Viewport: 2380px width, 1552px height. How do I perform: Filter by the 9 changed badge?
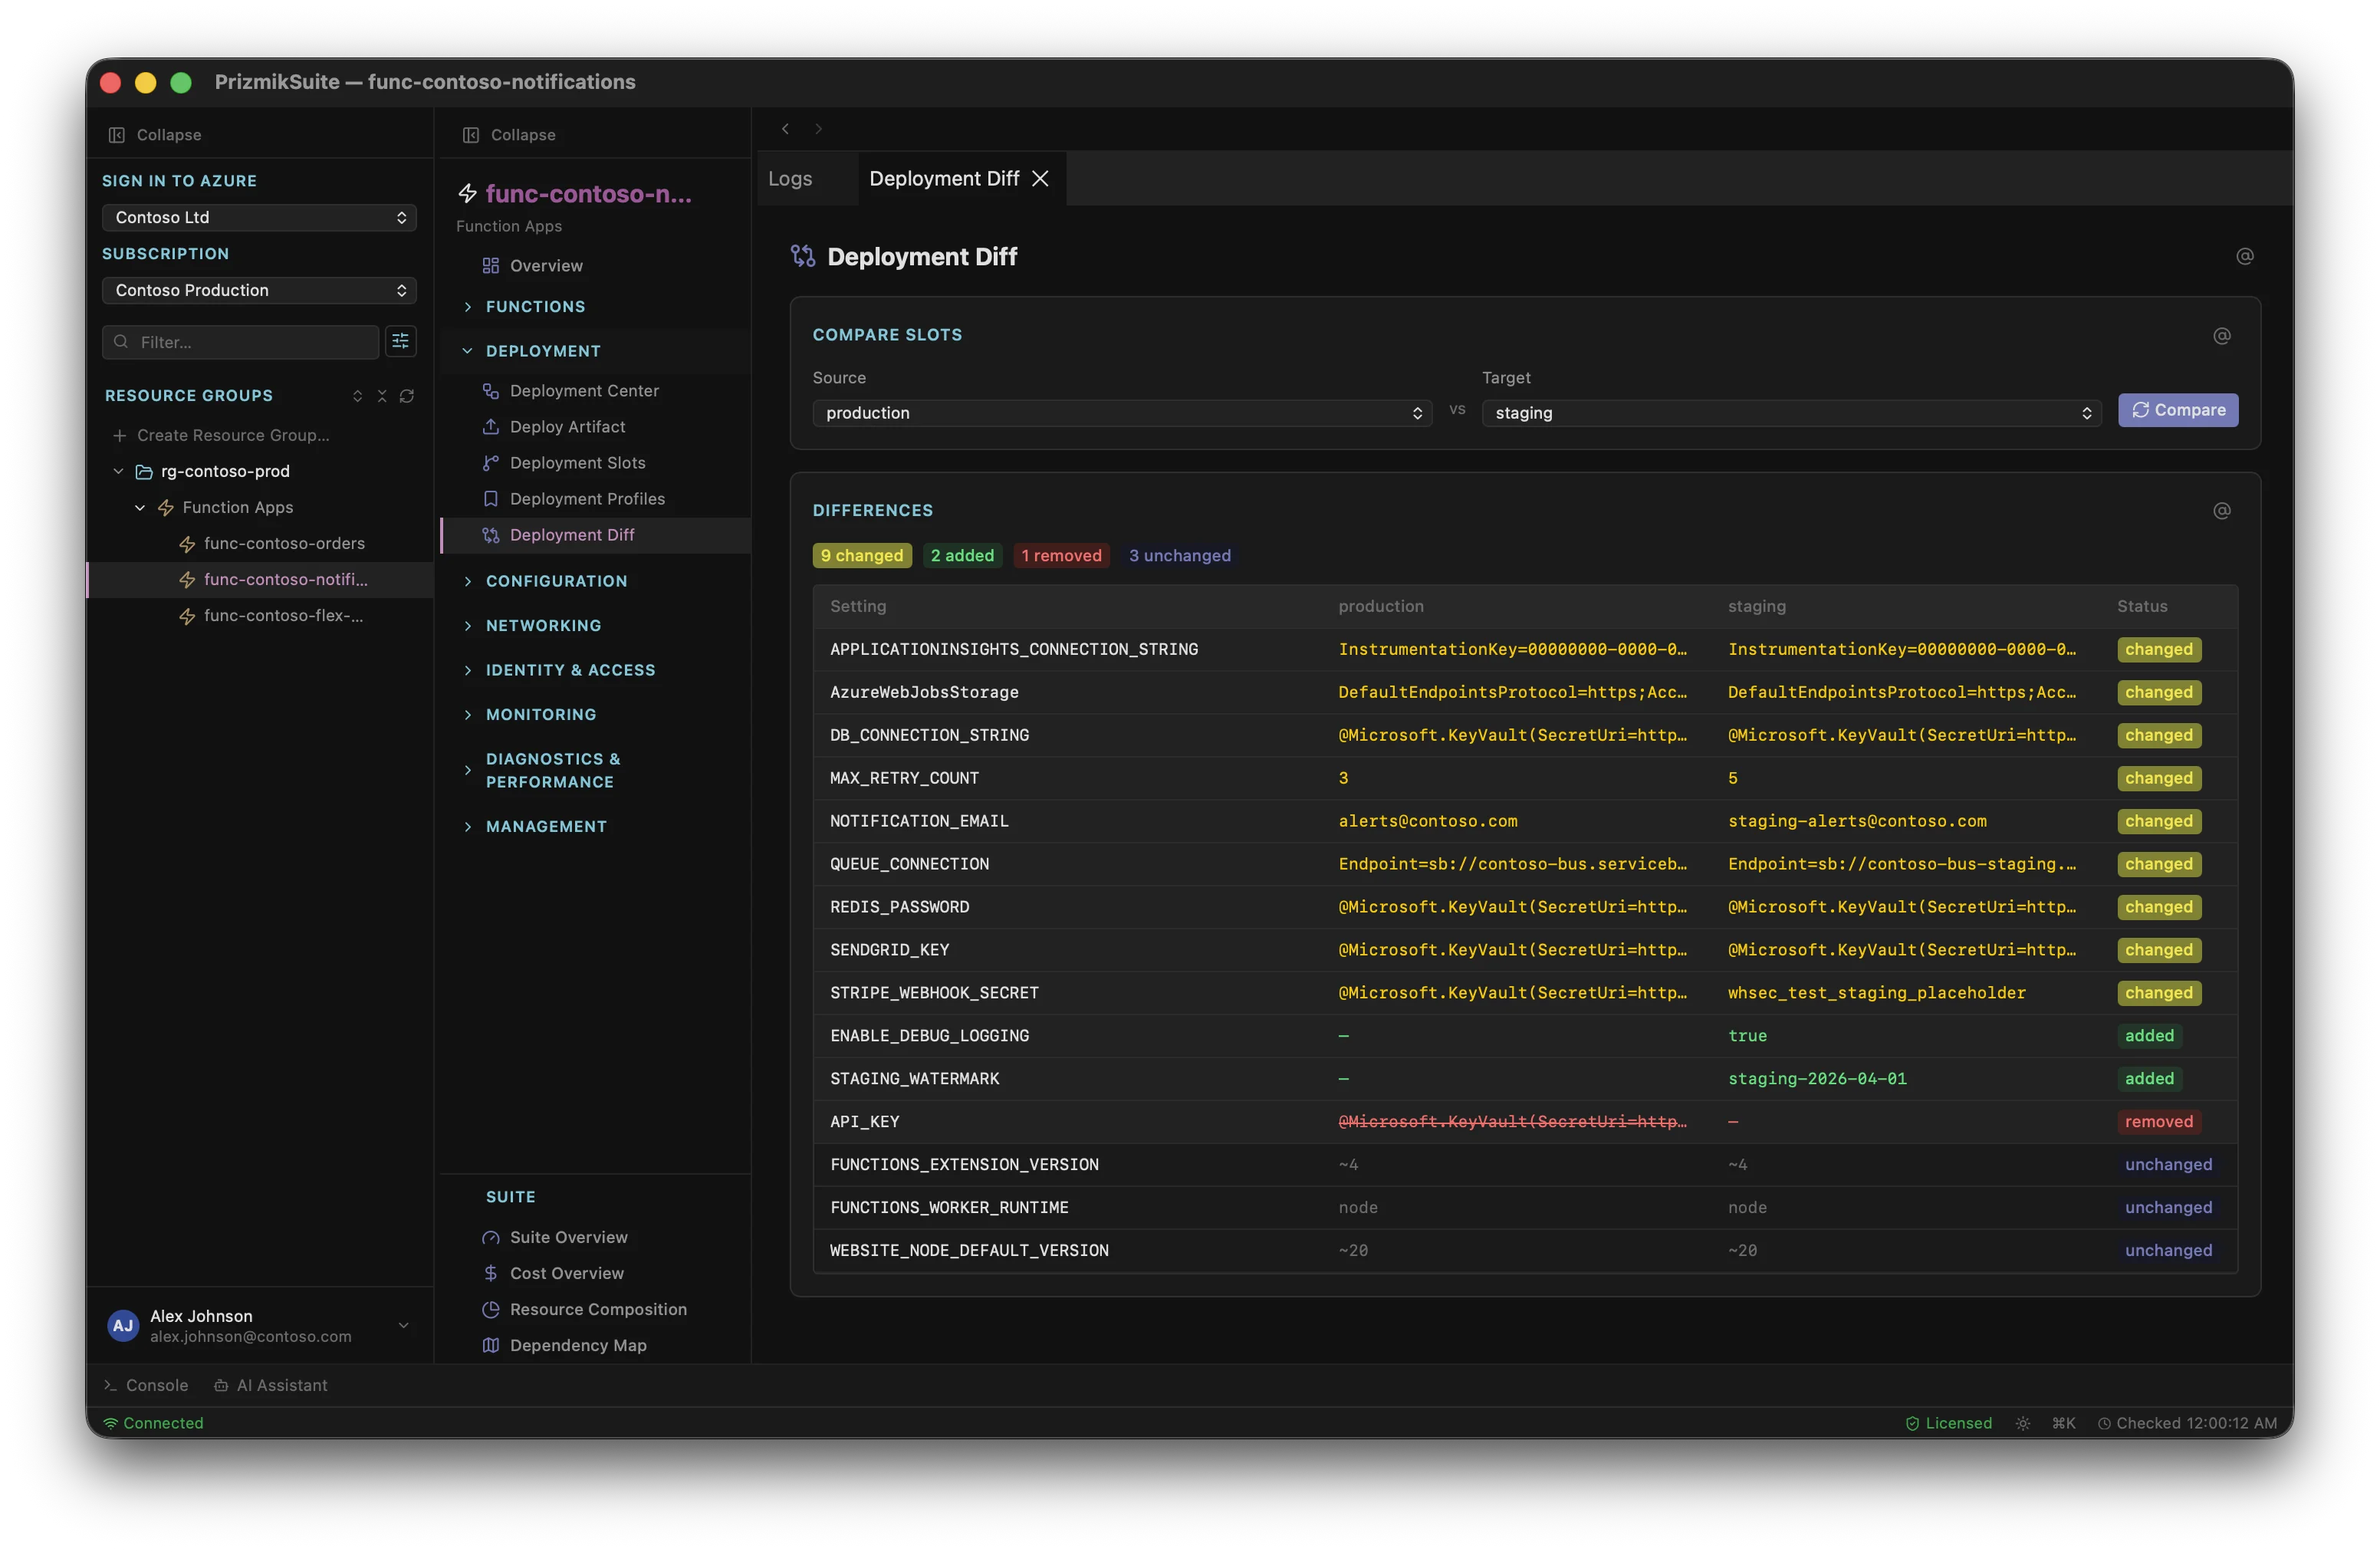tap(862, 555)
